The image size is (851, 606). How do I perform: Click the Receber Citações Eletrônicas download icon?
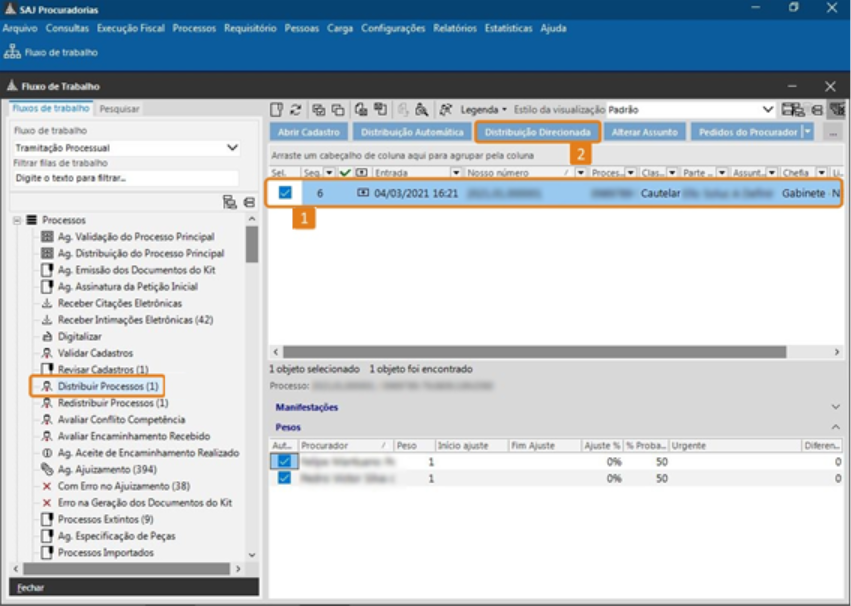[x=46, y=303]
